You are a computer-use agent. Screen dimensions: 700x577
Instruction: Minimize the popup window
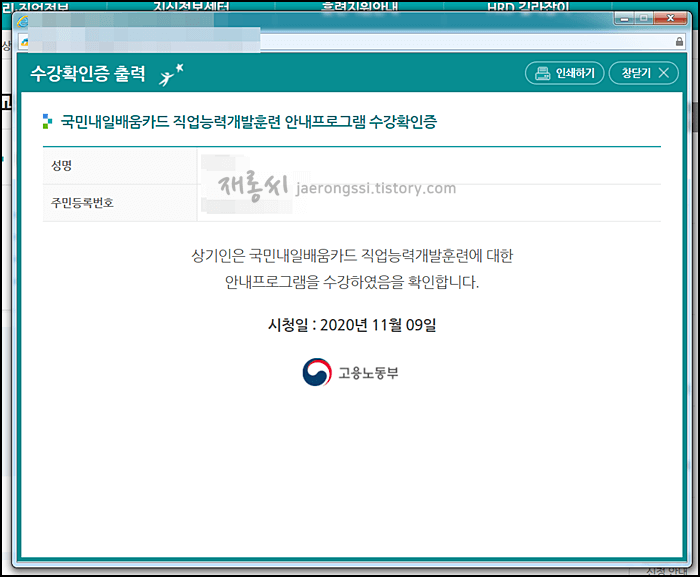tap(624, 19)
